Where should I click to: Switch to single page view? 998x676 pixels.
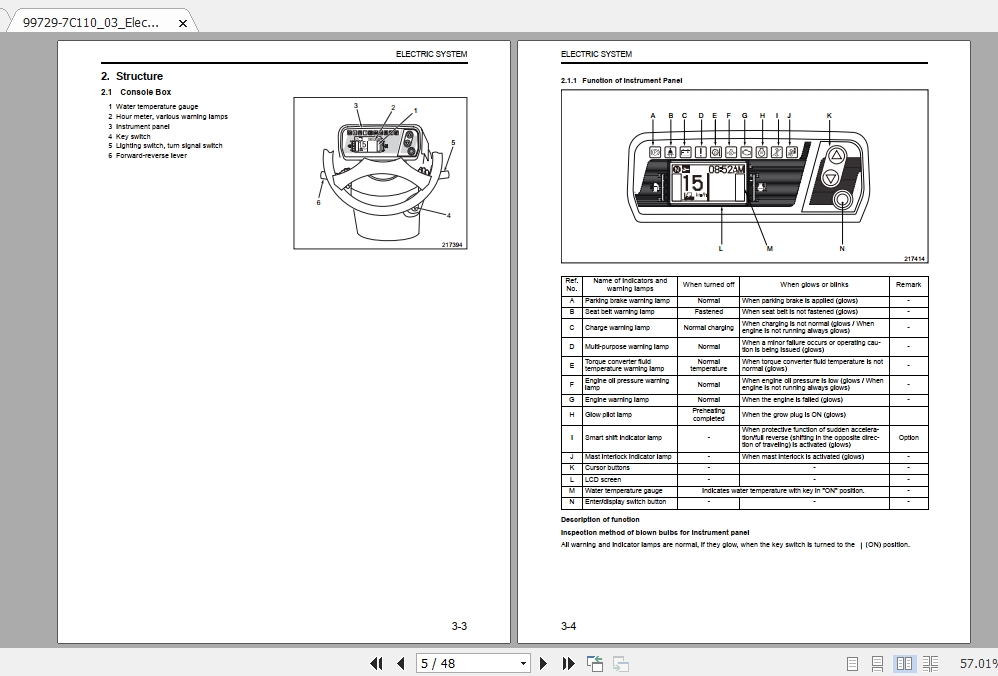(x=853, y=663)
